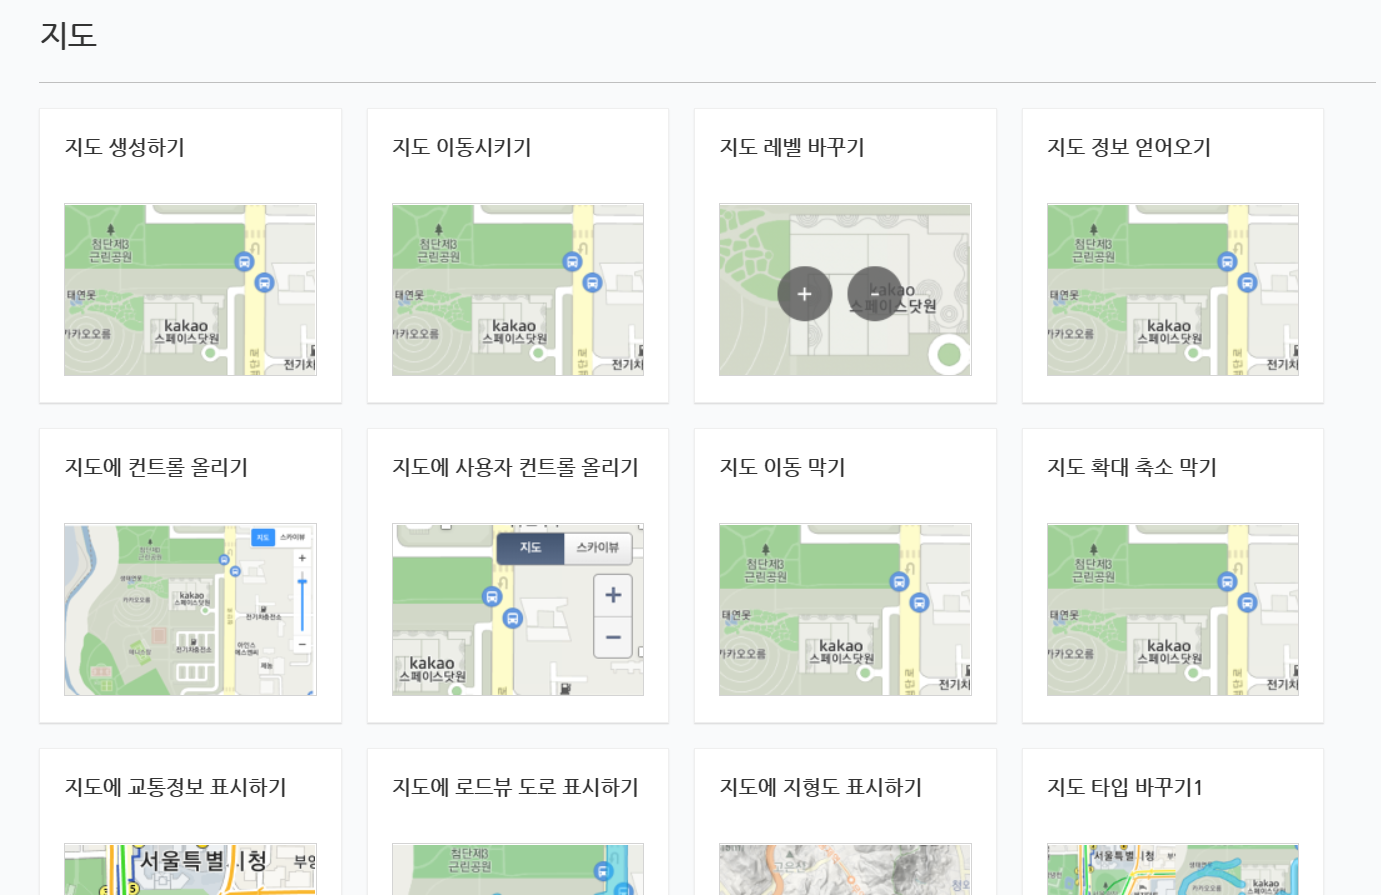
Task: Open the 지도 이동 막기 title link
Action: pos(782,468)
